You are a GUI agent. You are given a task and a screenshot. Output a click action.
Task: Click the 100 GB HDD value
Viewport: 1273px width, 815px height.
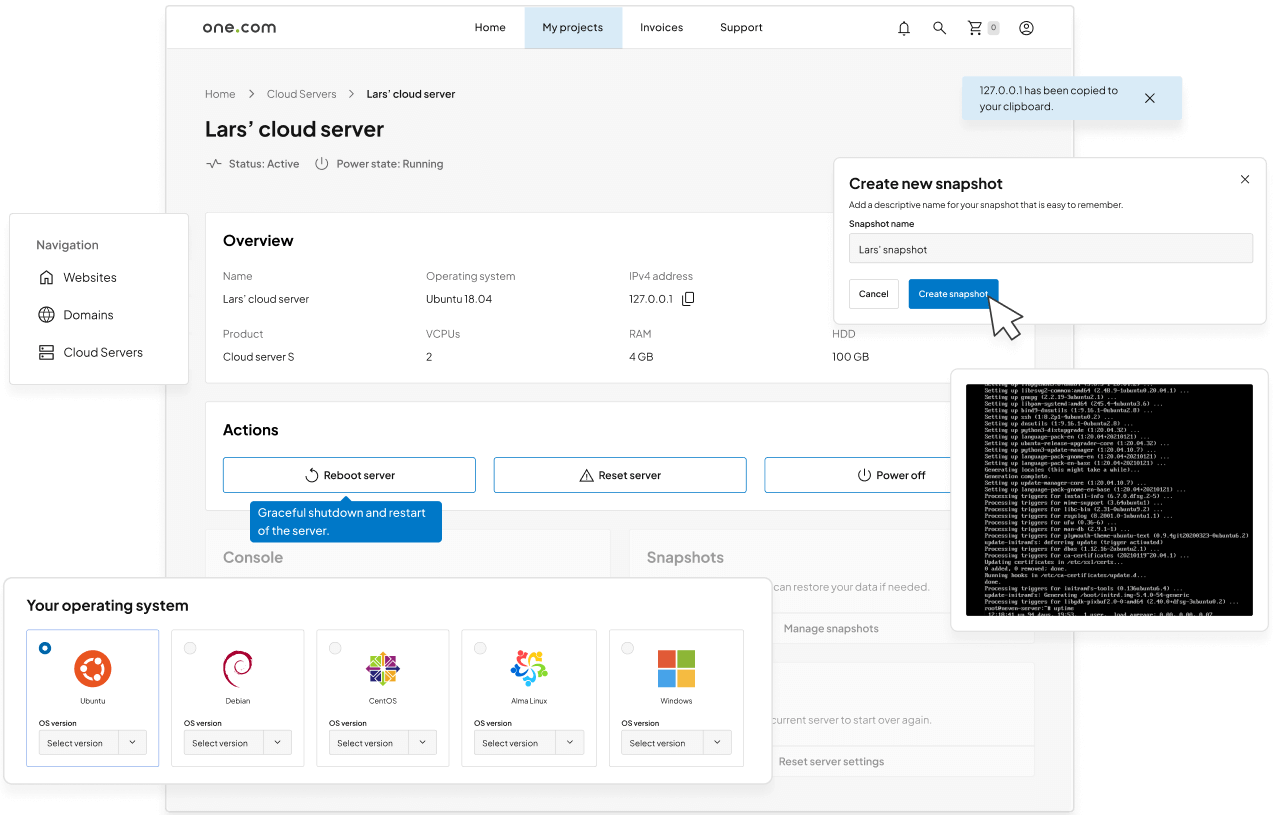[850, 357]
